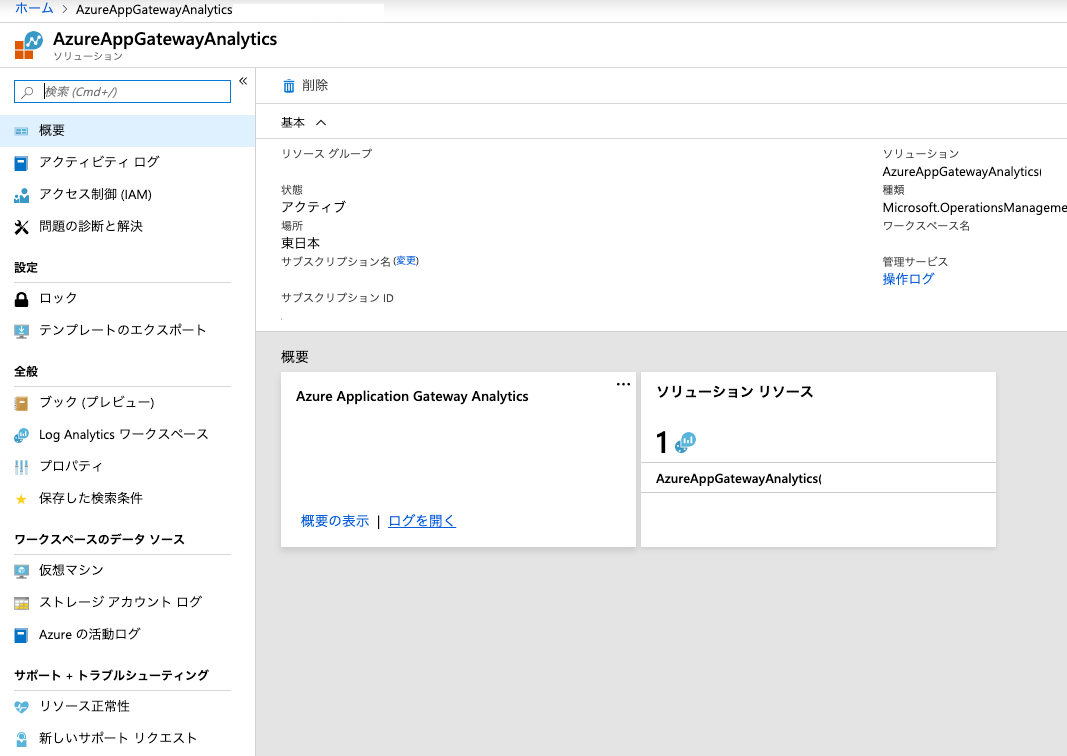Click the アクティビティ ログ icon
The image size is (1067, 756).
(22, 163)
